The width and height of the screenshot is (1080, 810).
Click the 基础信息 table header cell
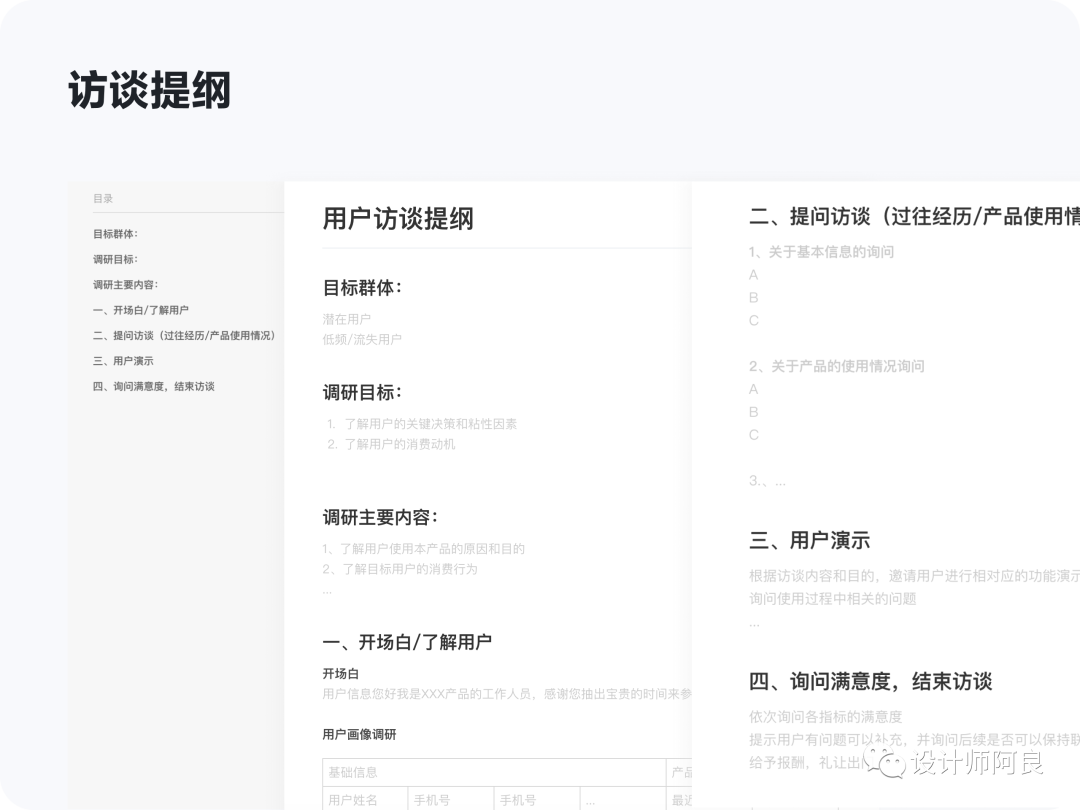tap(353, 773)
